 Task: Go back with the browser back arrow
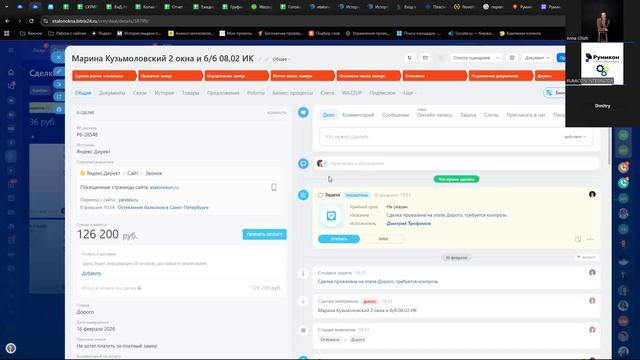(x=7, y=21)
